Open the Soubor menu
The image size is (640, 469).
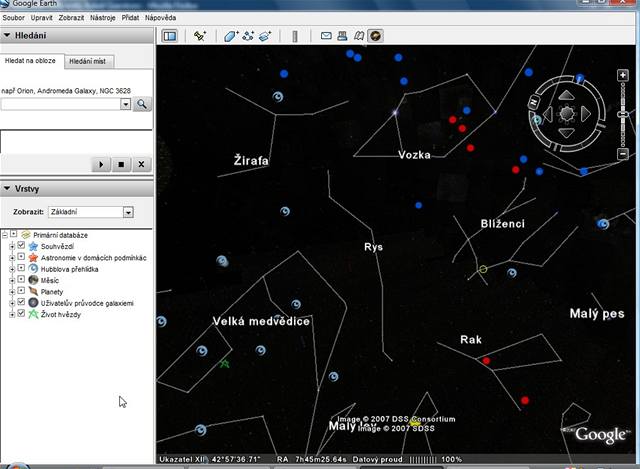13,18
